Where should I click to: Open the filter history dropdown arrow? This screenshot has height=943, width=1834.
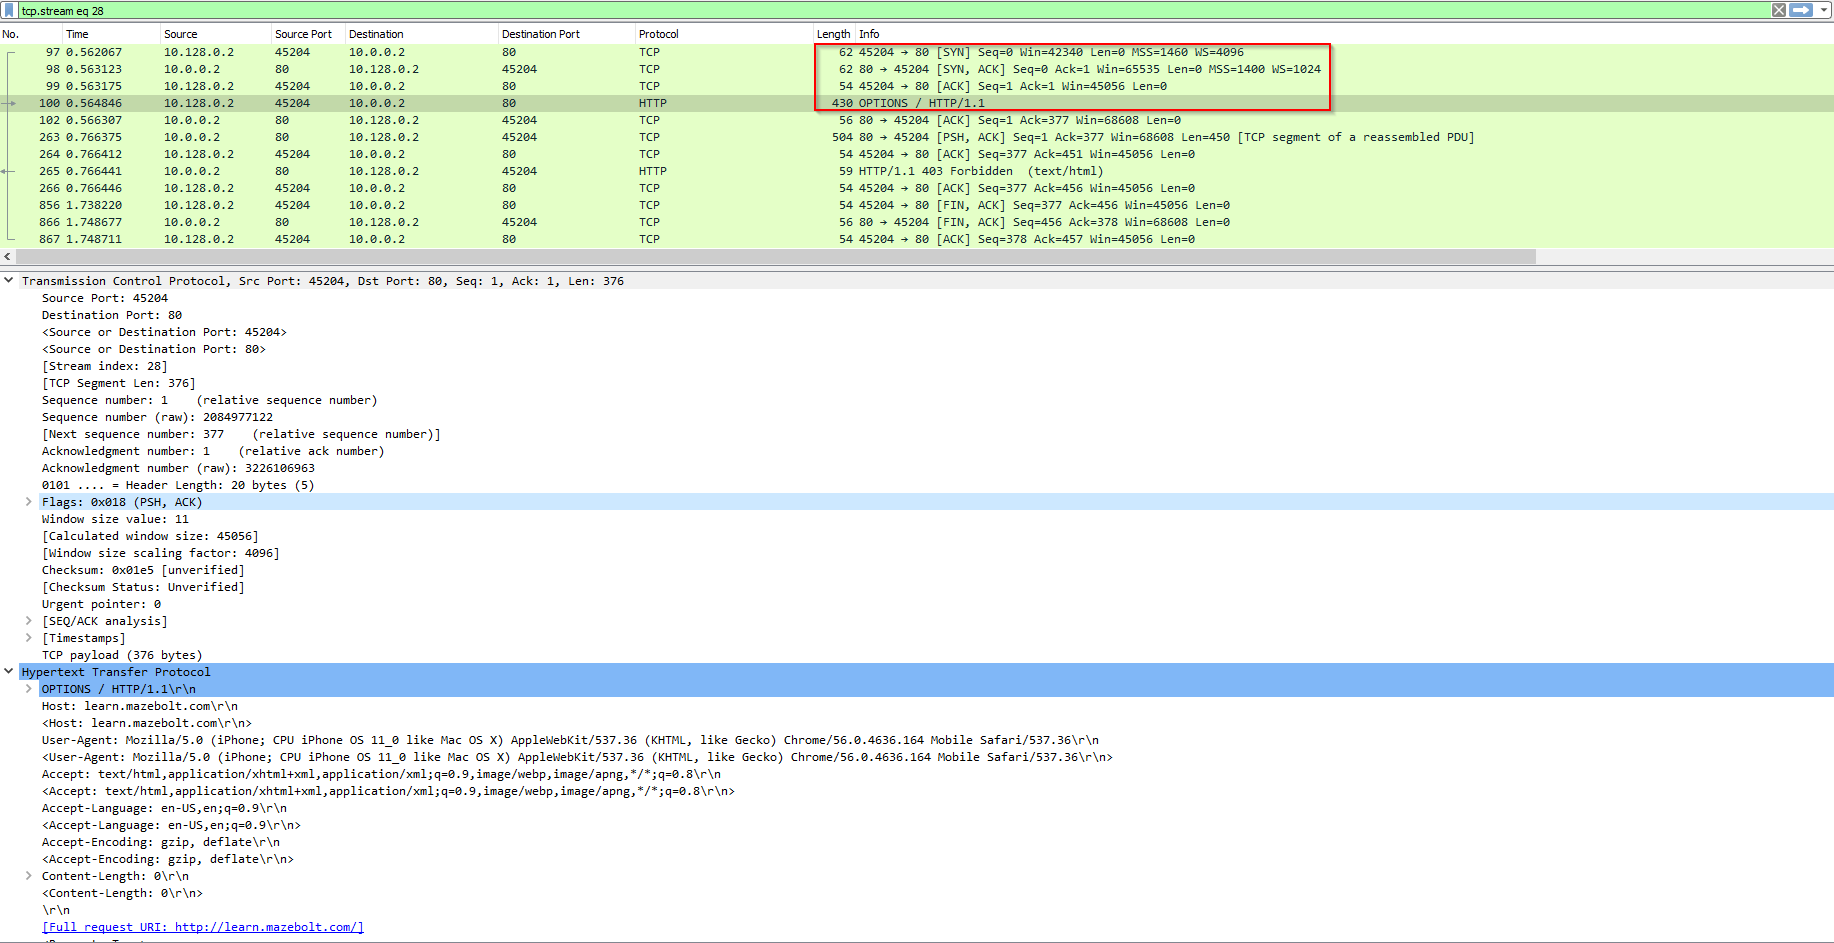pos(1824,10)
